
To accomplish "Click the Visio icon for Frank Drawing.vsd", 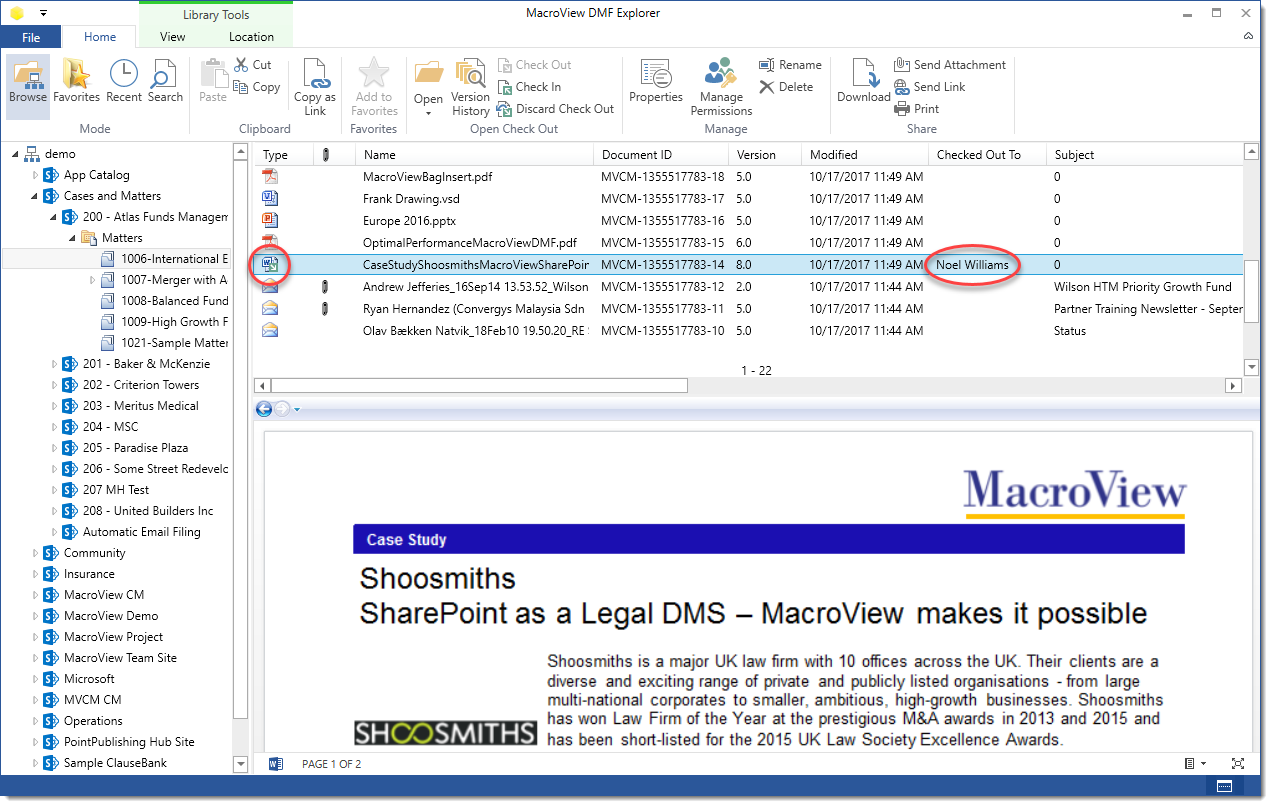I will 269,198.
